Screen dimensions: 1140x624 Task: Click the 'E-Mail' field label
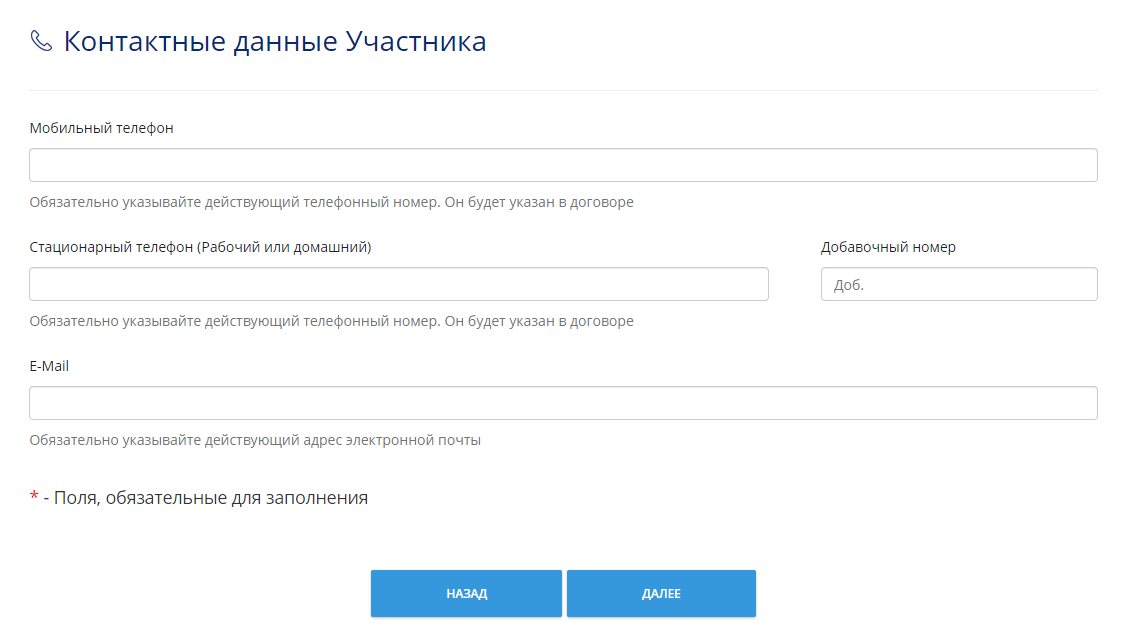pos(49,366)
